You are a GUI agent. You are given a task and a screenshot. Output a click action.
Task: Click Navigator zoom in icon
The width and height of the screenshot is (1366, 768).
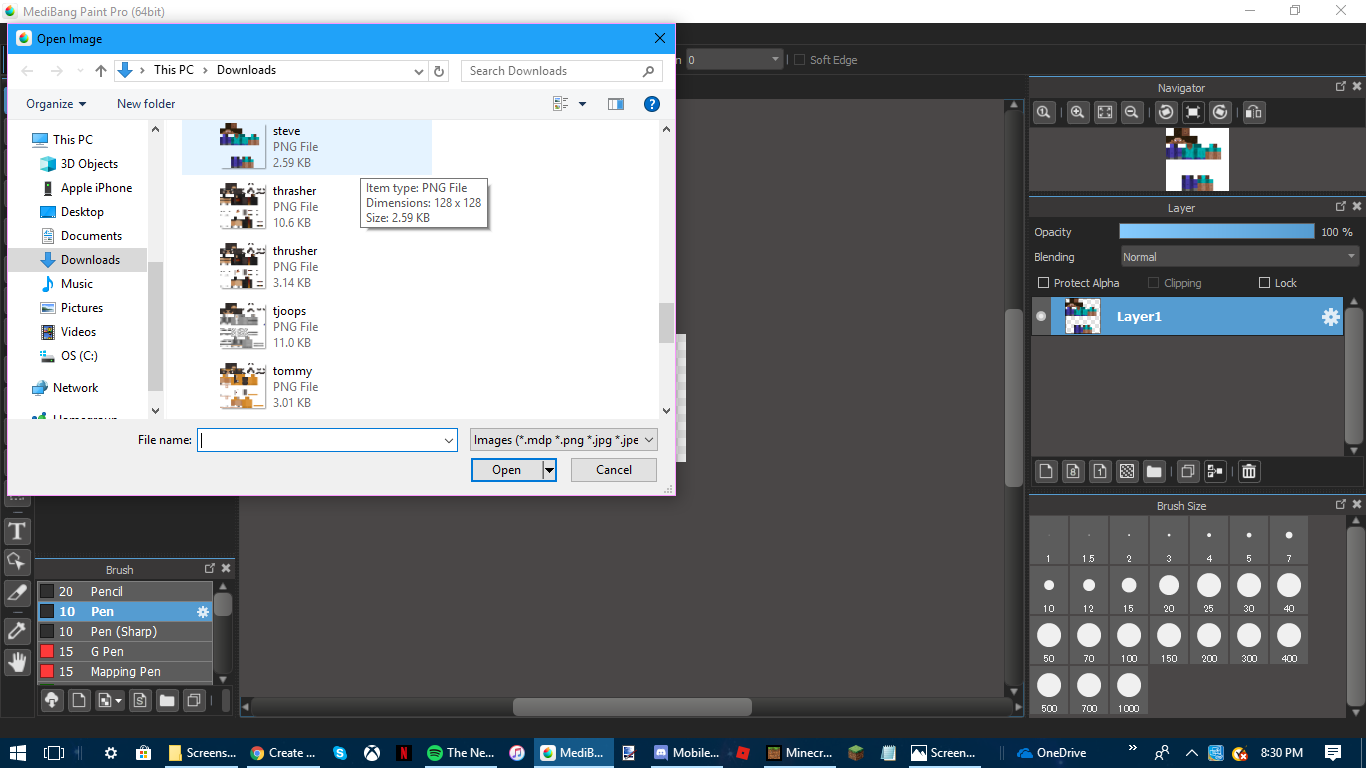tap(1078, 113)
